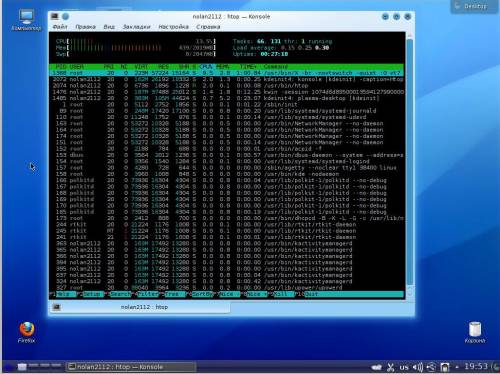Click the us keyboard layout indicator
Image resolution: width=500 pixels, height=374 pixels.
pos(404,367)
